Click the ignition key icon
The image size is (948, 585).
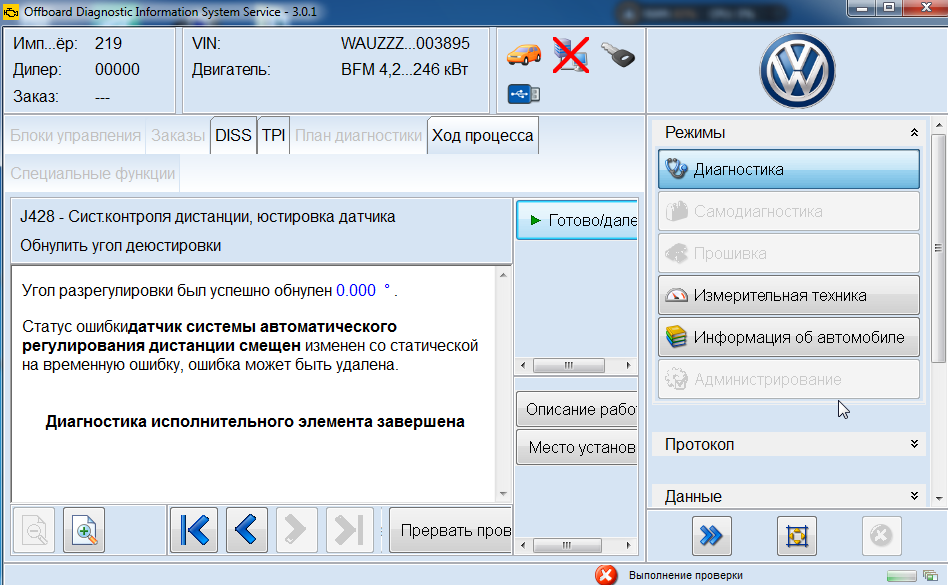tap(619, 54)
